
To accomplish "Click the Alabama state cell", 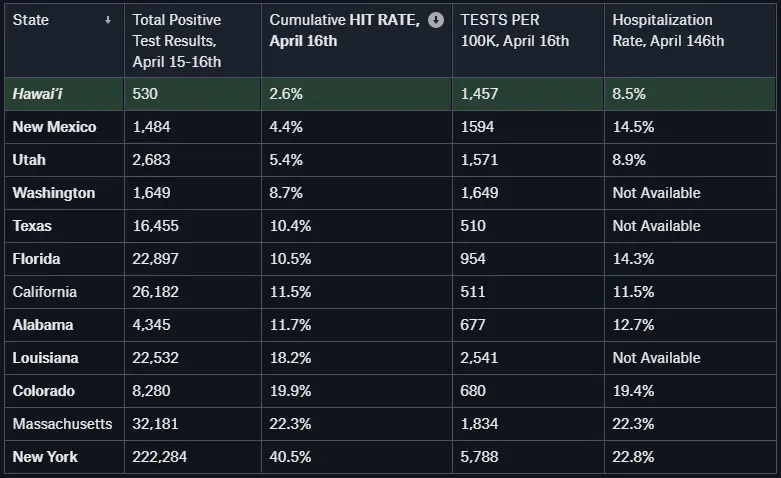I will [43, 325].
